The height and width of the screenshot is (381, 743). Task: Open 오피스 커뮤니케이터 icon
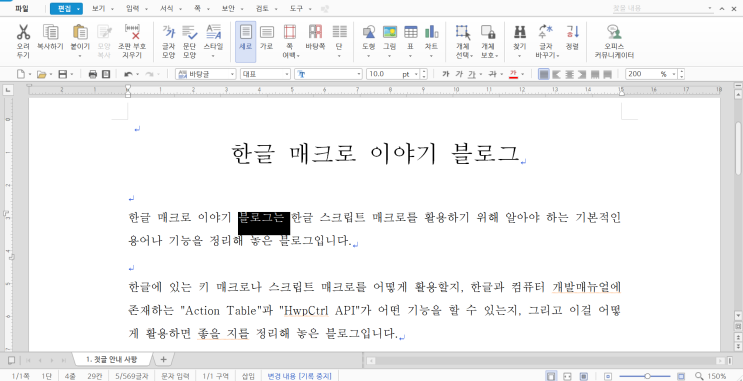[x=614, y=32]
